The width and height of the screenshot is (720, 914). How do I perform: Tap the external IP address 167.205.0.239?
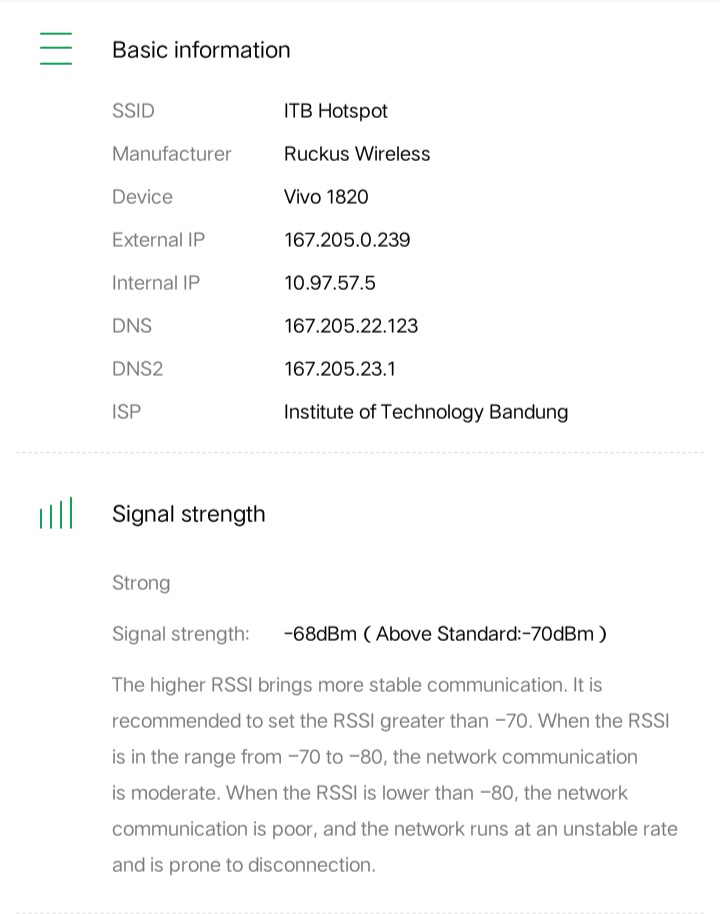tap(347, 240)
